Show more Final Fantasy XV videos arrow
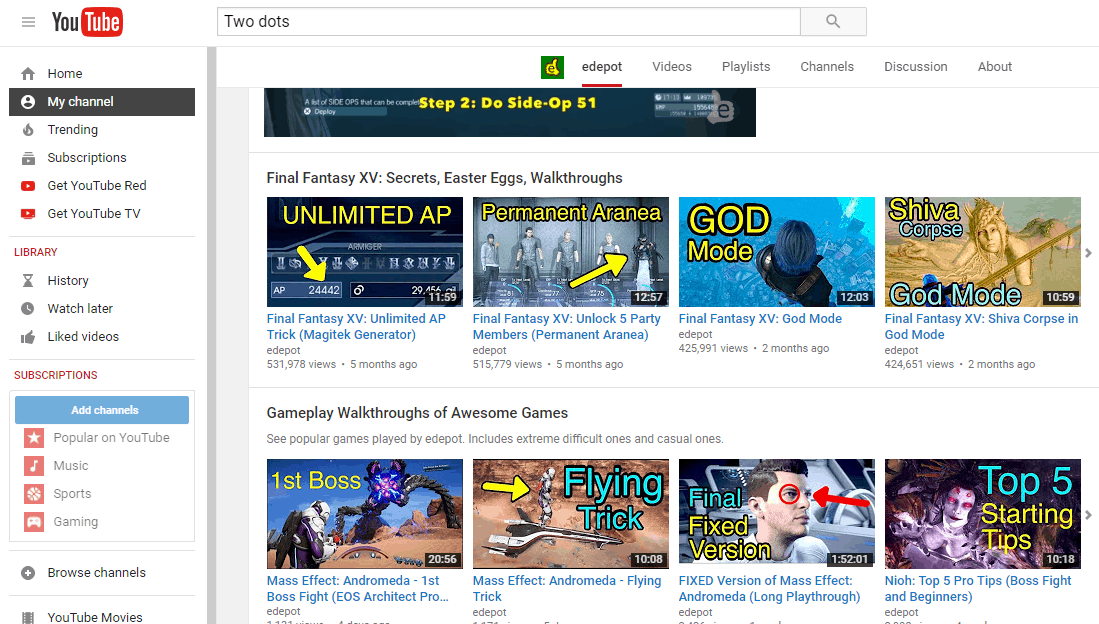Viewport: 1099px width, 624px height. (1088, 253)
